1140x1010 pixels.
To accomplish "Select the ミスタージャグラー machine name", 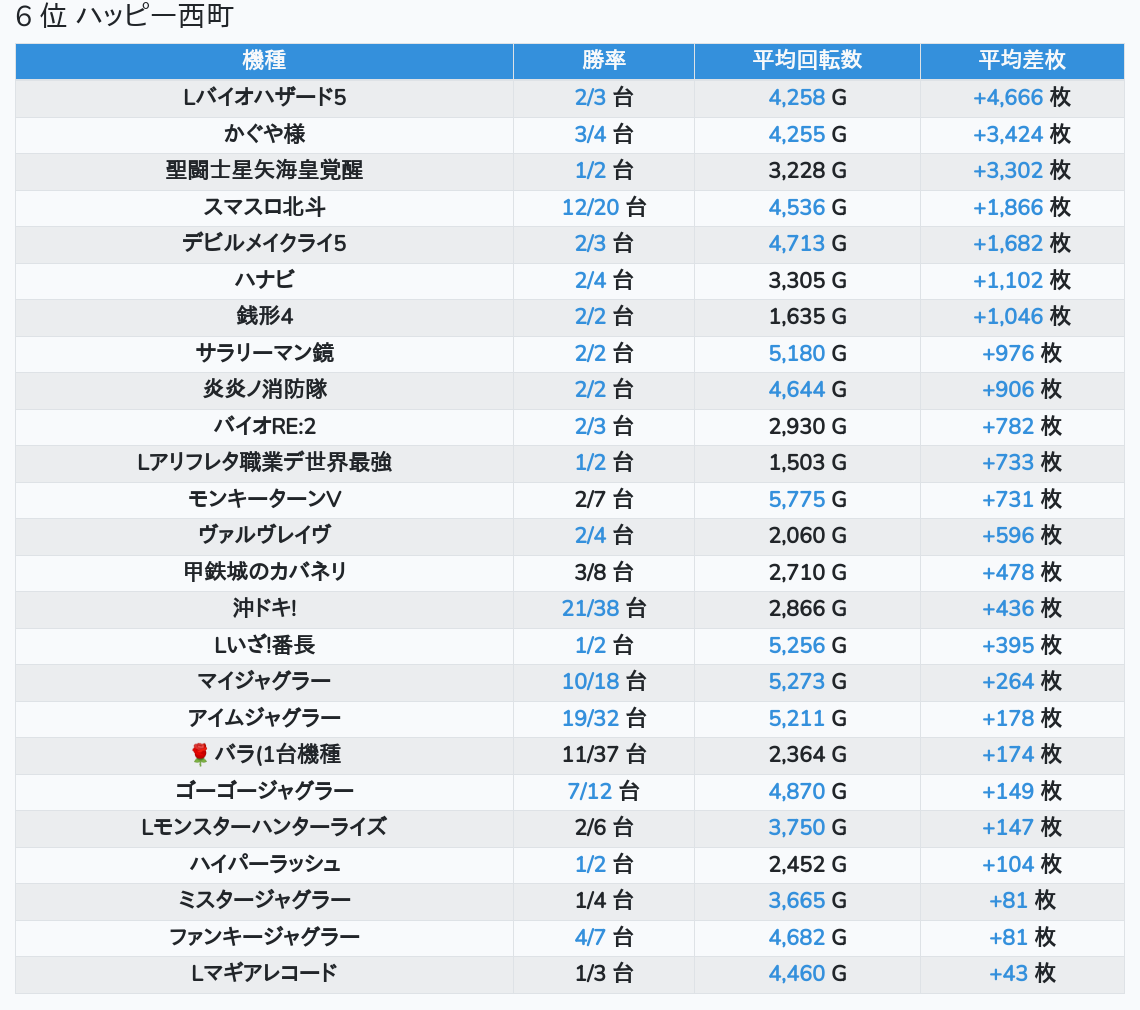I will (265, 900).
